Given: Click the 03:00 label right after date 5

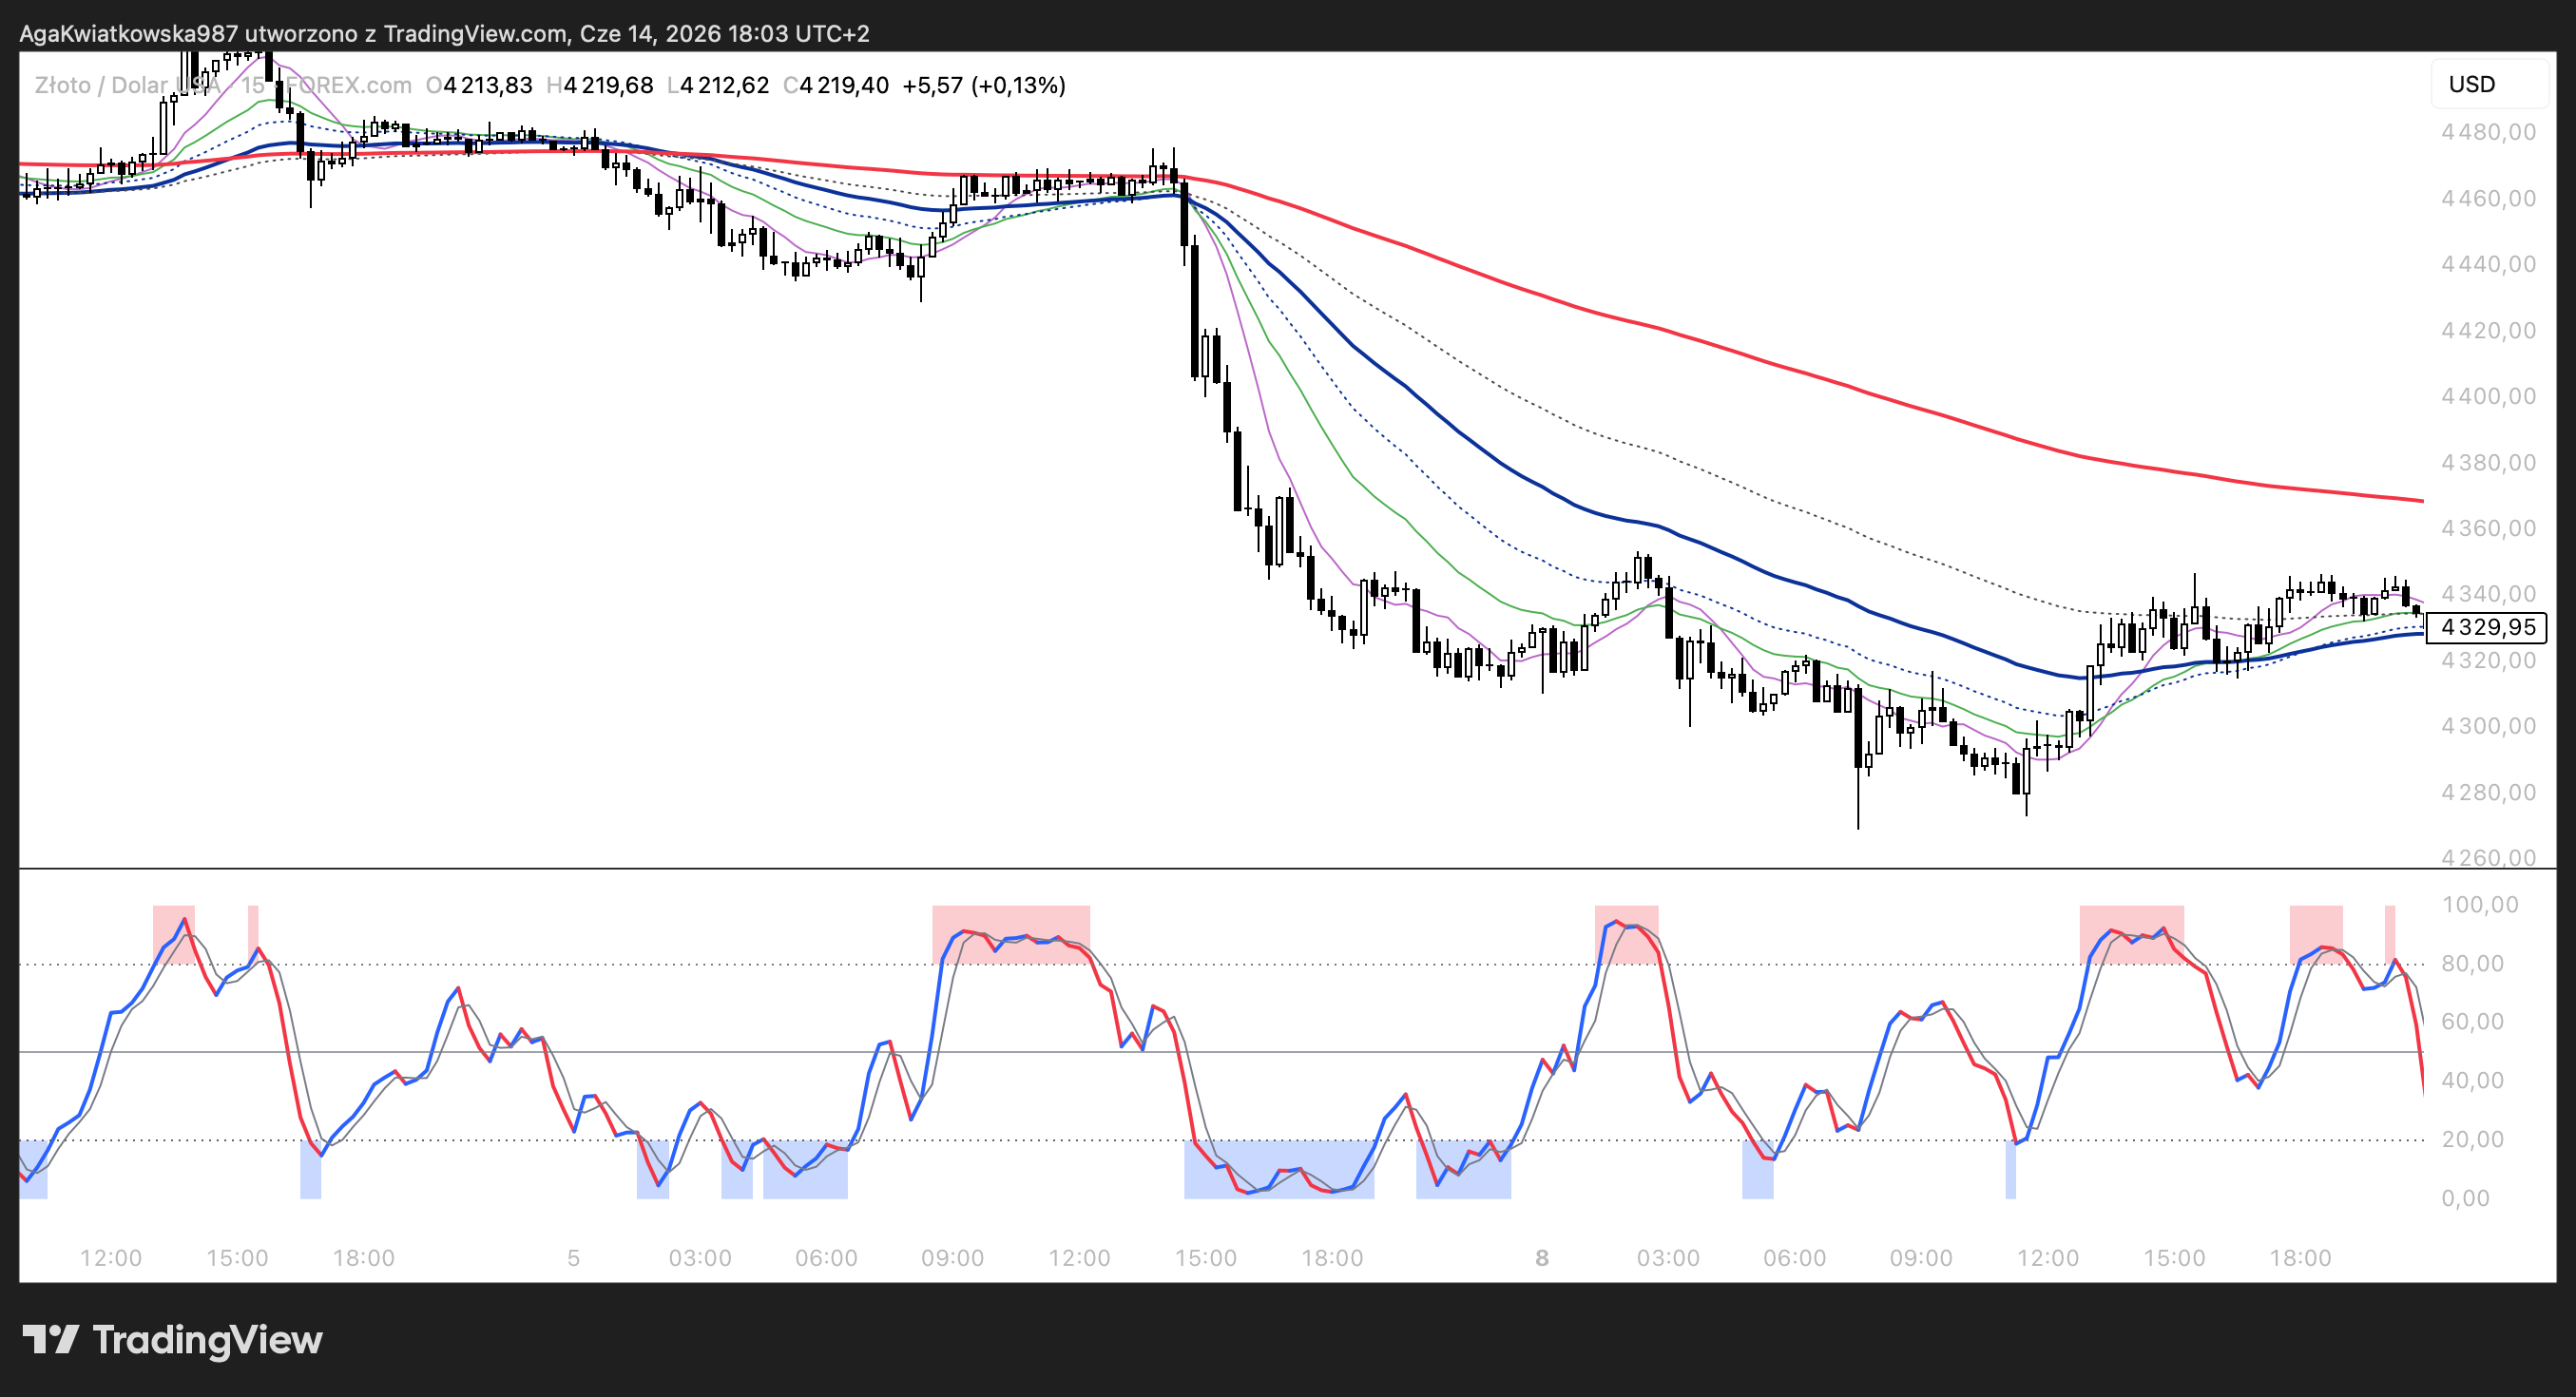Looking at the screenshot, I should 700,1258.
